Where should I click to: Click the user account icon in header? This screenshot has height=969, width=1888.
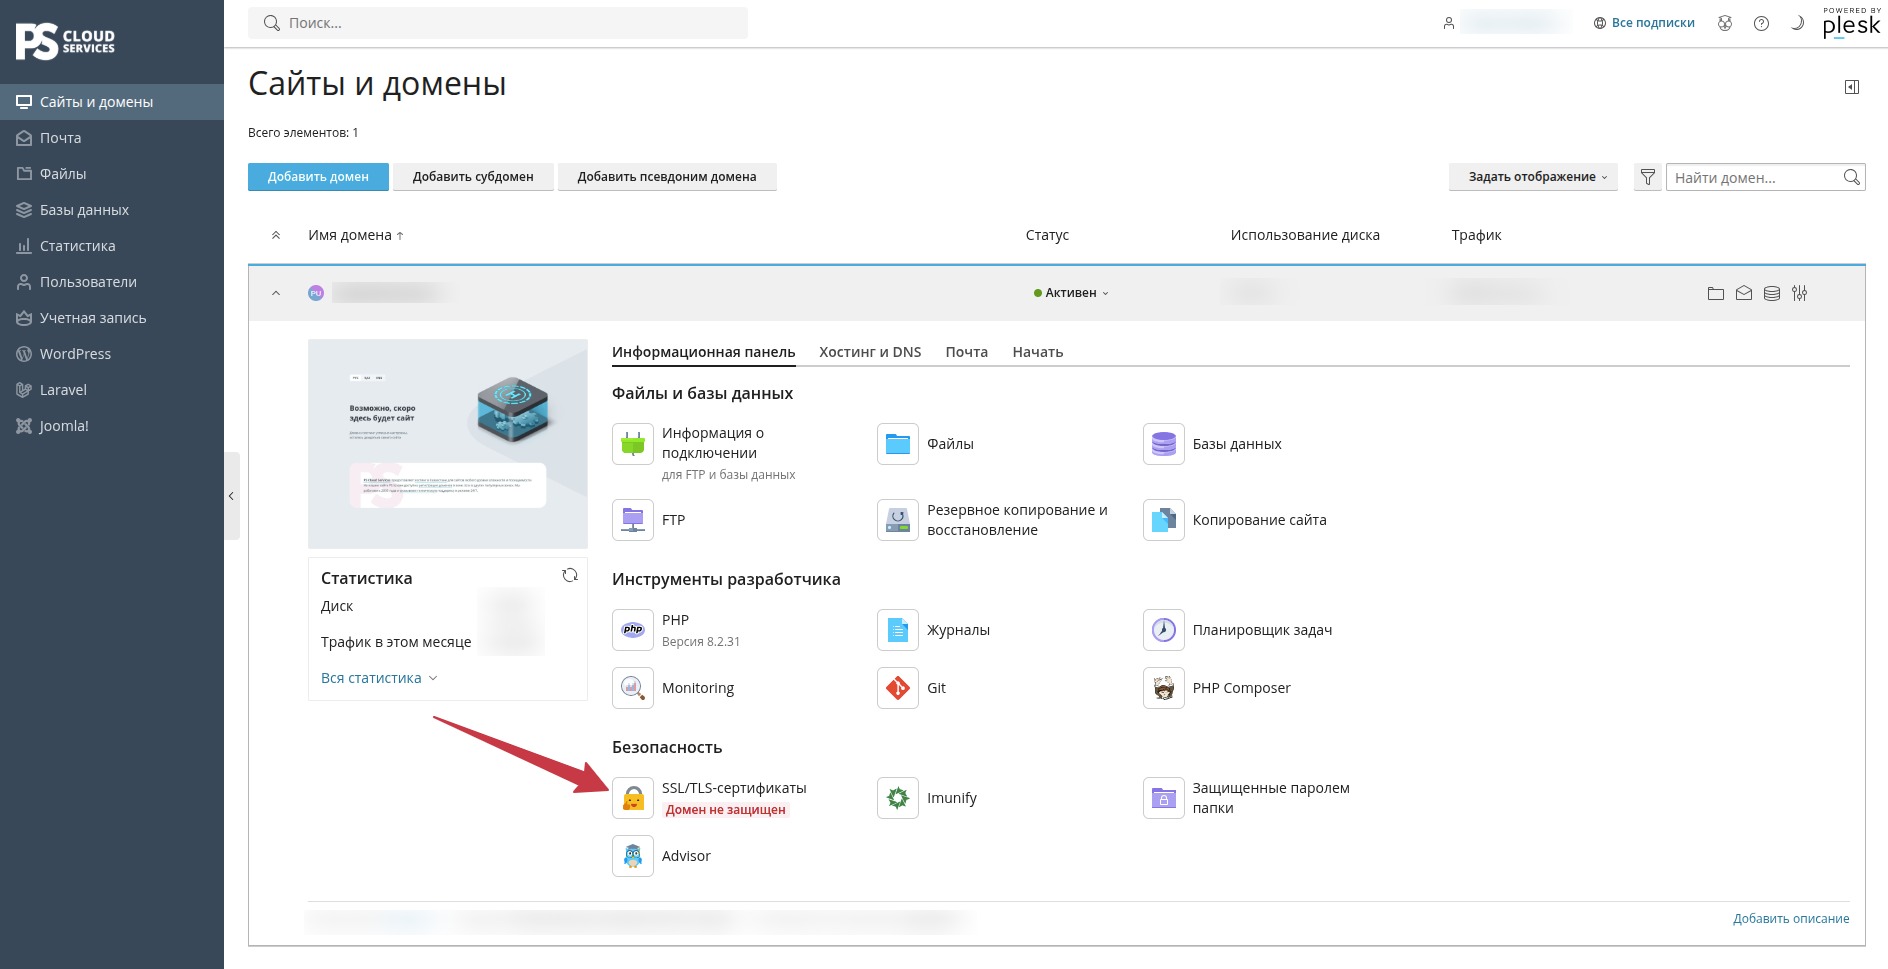(x=1448, y=23)
